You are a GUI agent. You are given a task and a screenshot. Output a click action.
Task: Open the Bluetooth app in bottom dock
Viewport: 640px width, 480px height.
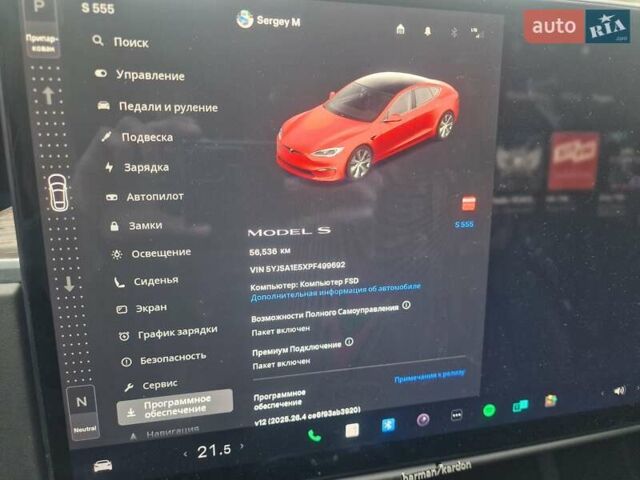tap(386, 425)
